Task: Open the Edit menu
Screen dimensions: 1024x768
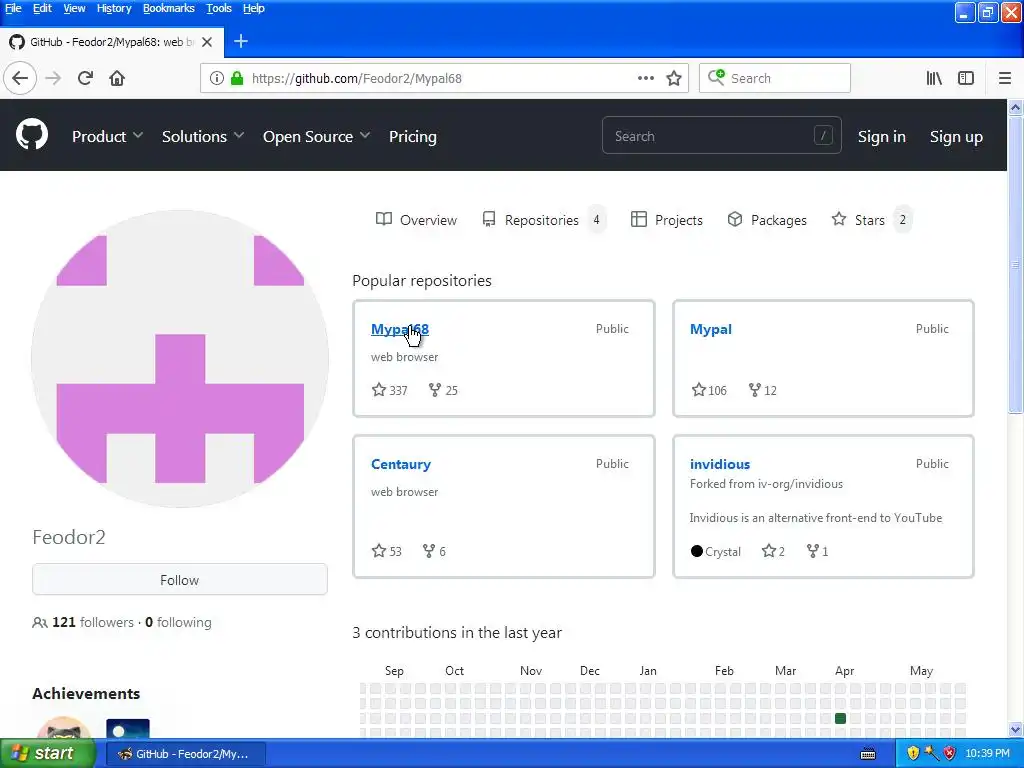Action: point(42,8)
